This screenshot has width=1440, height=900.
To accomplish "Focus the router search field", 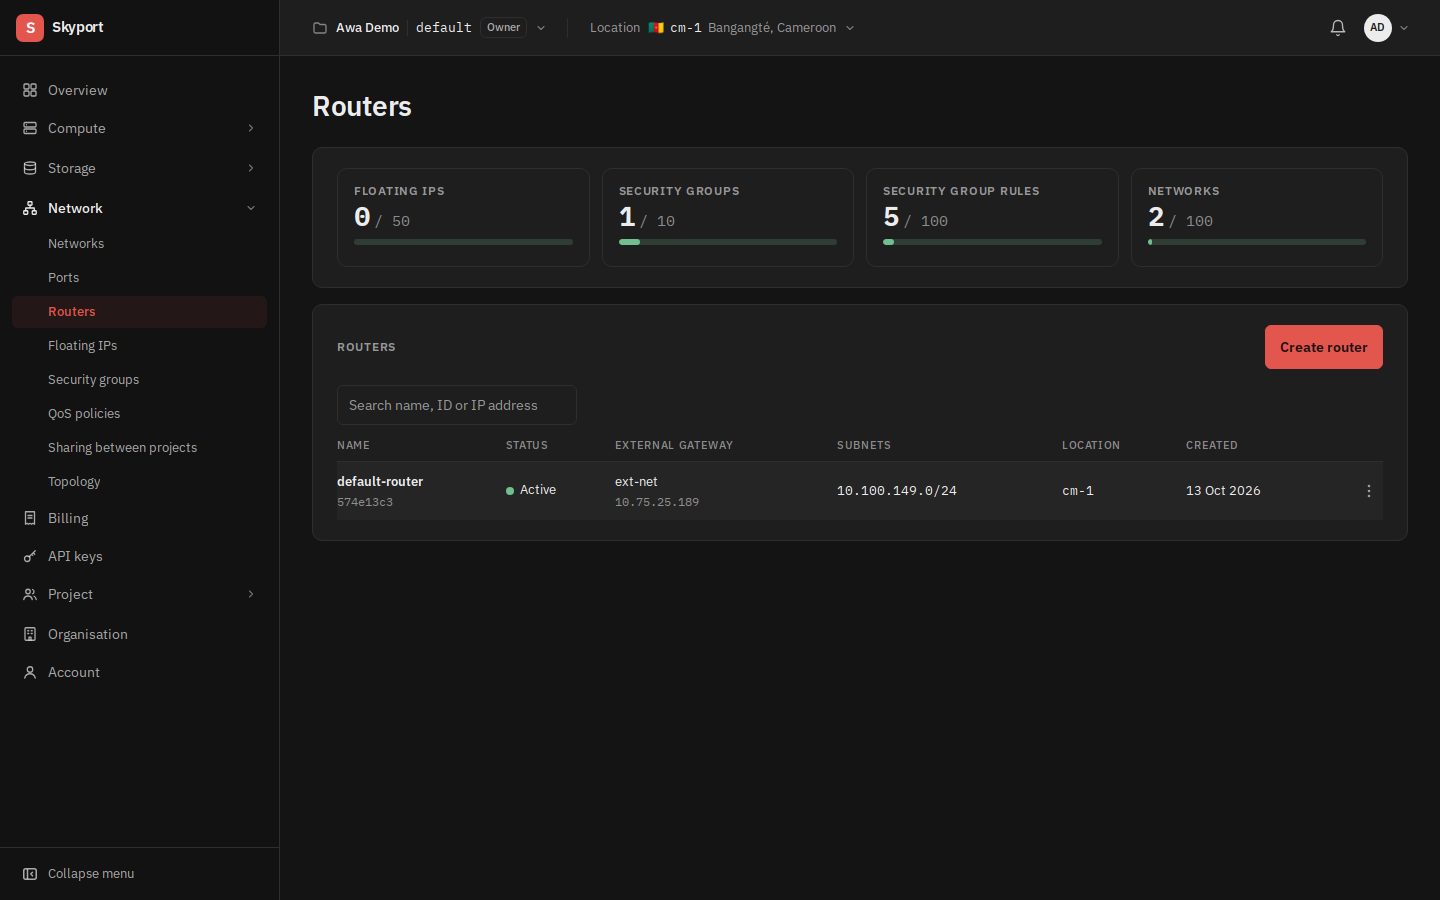I will [457, 405].
